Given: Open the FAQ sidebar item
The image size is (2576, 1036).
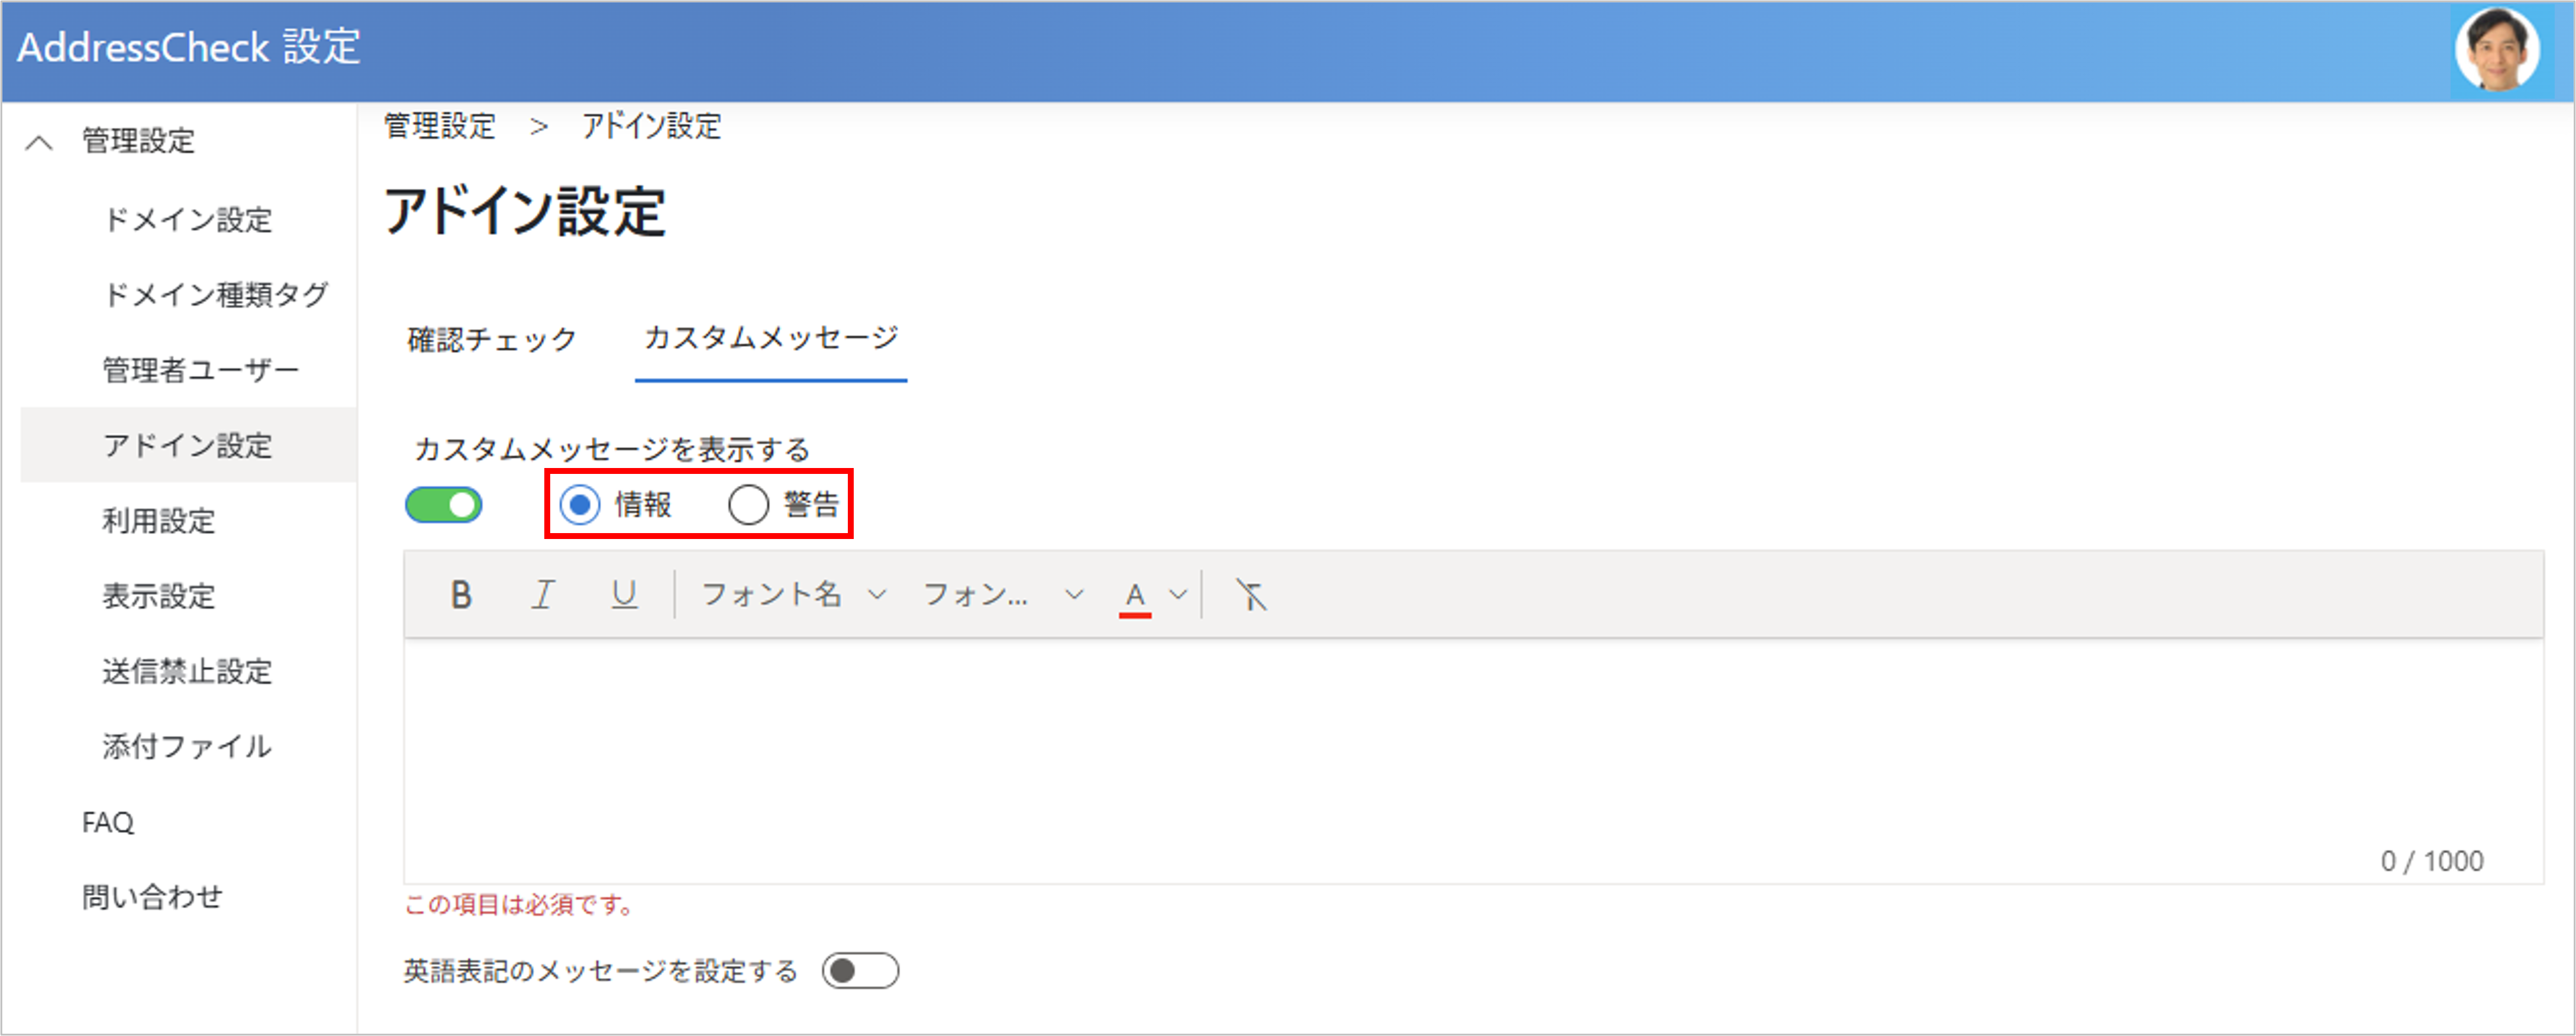Looking at the screenshot, I should [x=108, y=822].
